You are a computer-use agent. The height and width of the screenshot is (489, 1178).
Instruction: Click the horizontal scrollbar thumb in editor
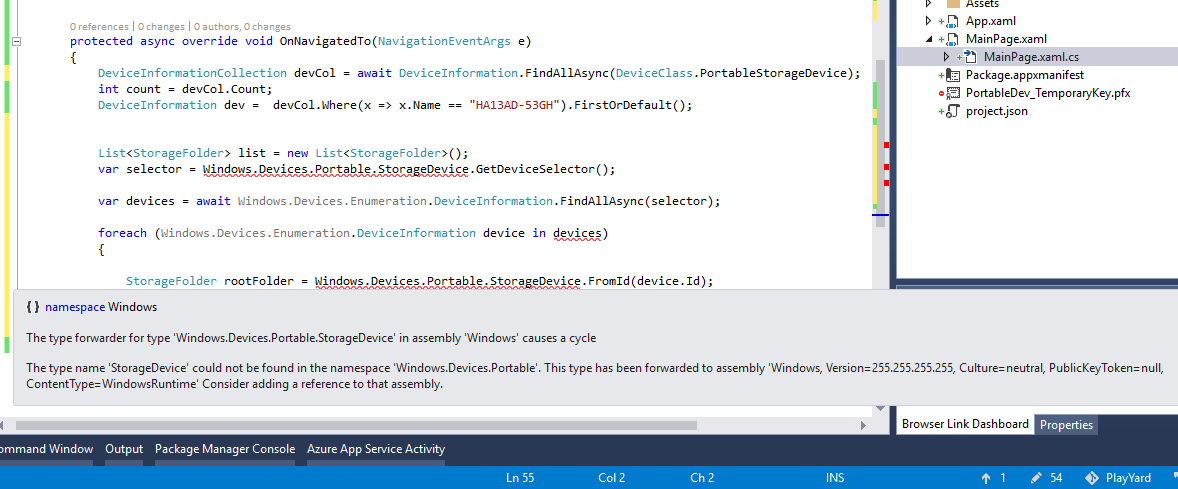pos(355,425)
